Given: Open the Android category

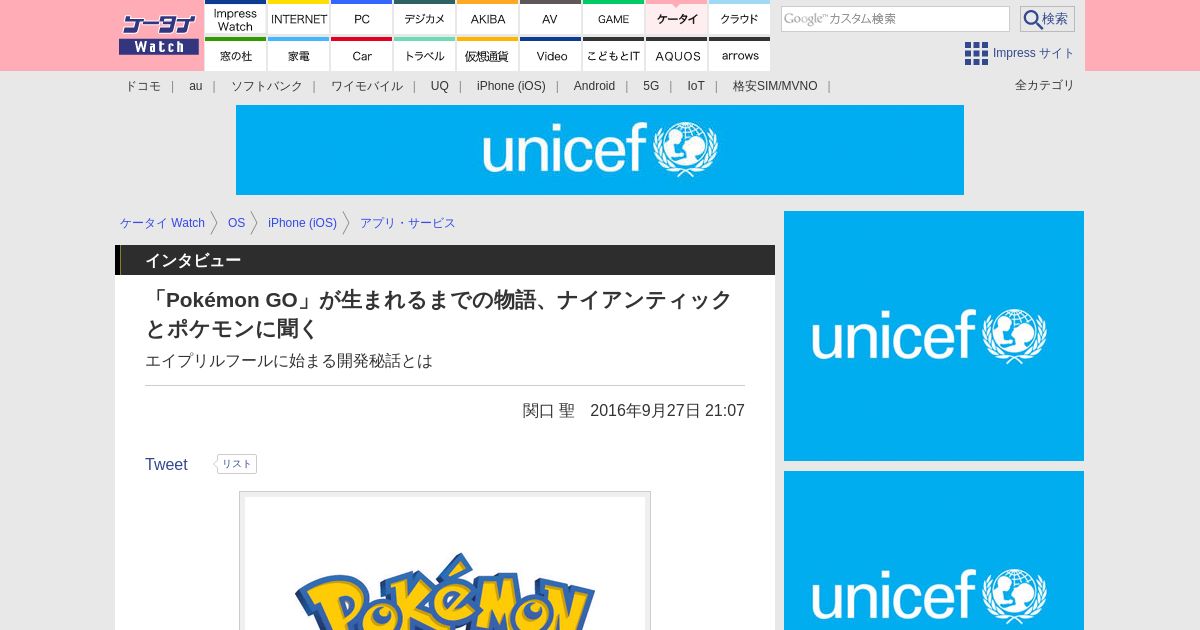Looking at the screenshot, I should 594,86.
